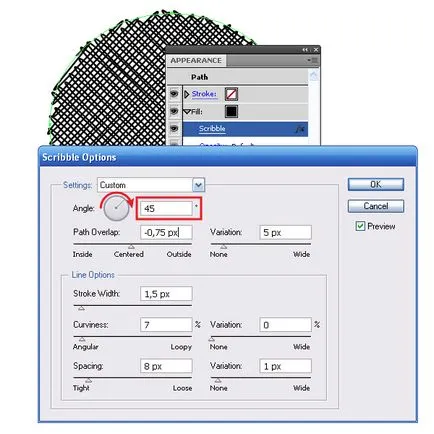Toggle visibility eye for Scribble effect
This screenshot has width=434, height=434.
coord(174,129)
